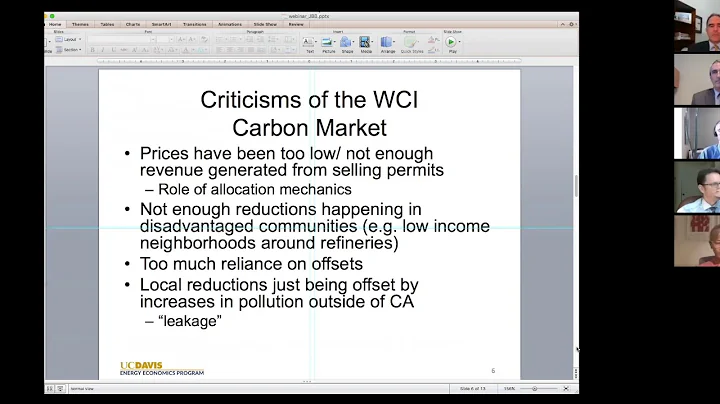Click the bulleted list button
This screenshot has height=404, width=720.
(221, 39)
